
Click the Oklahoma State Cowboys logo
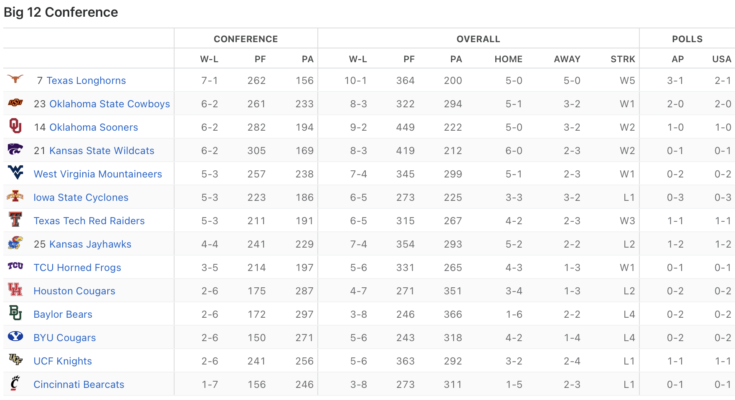coord(15,104)
